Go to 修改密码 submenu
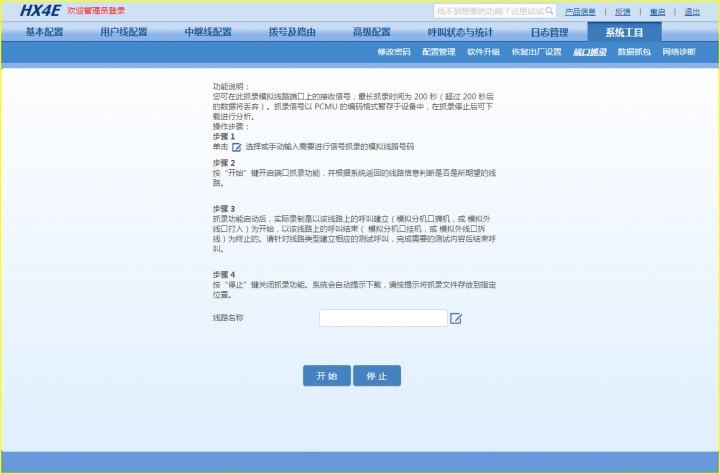Screen dimensions: 720x474 coord(394,52)
